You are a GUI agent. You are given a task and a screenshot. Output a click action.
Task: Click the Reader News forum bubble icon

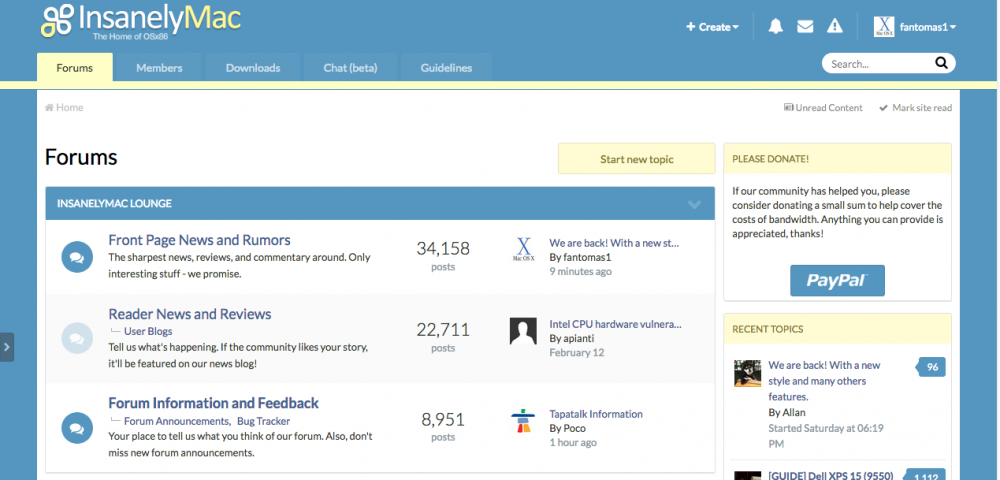(77, 338)
